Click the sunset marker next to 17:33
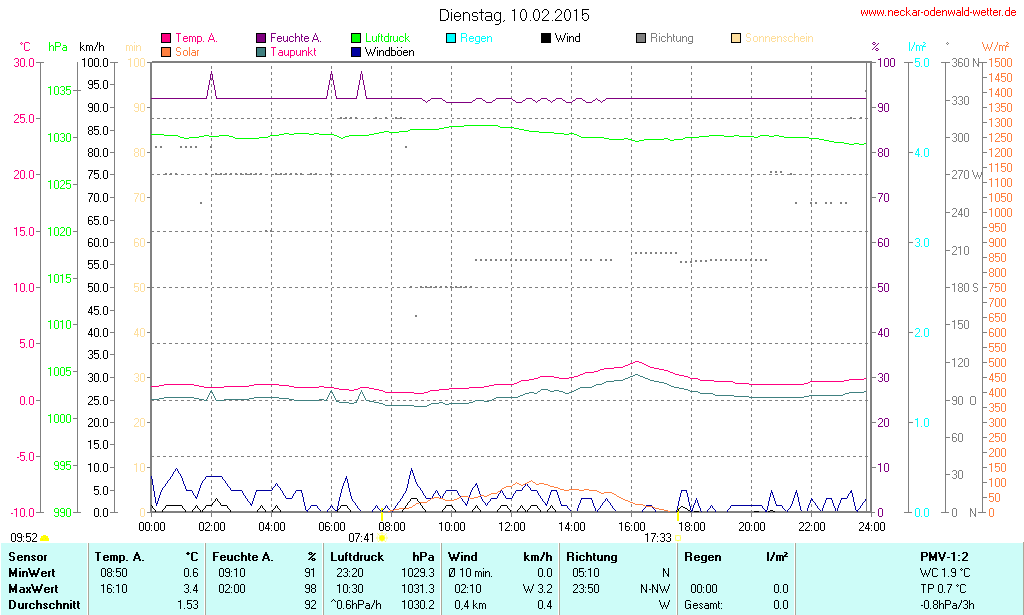This screenshot has width=1024, height=615. [x=679, y=538]
